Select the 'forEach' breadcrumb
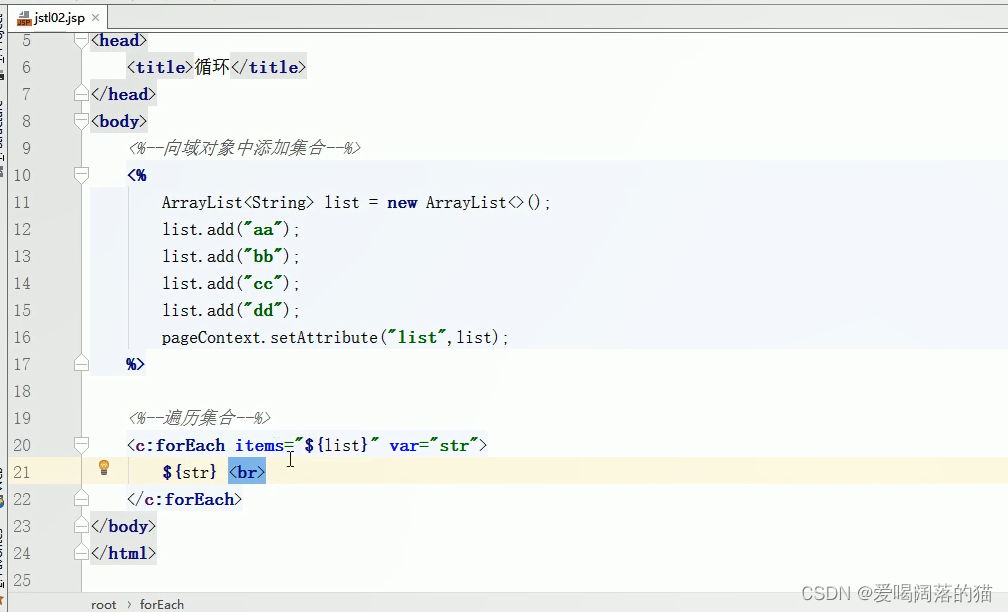 coord(162,604)
